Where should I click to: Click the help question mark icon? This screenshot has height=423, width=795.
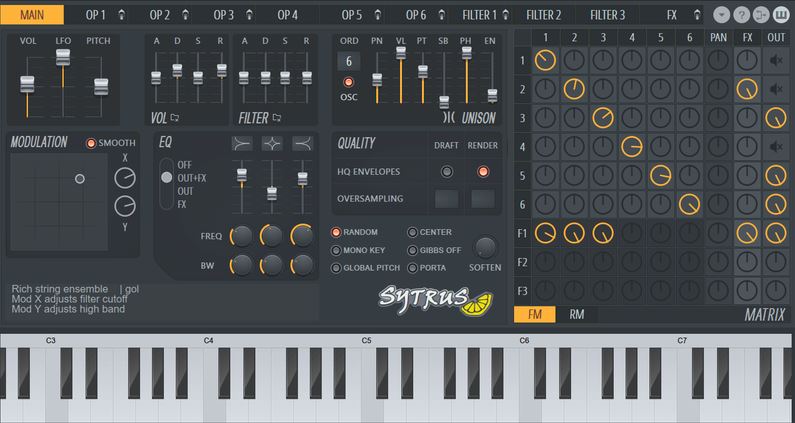point(741,15)
